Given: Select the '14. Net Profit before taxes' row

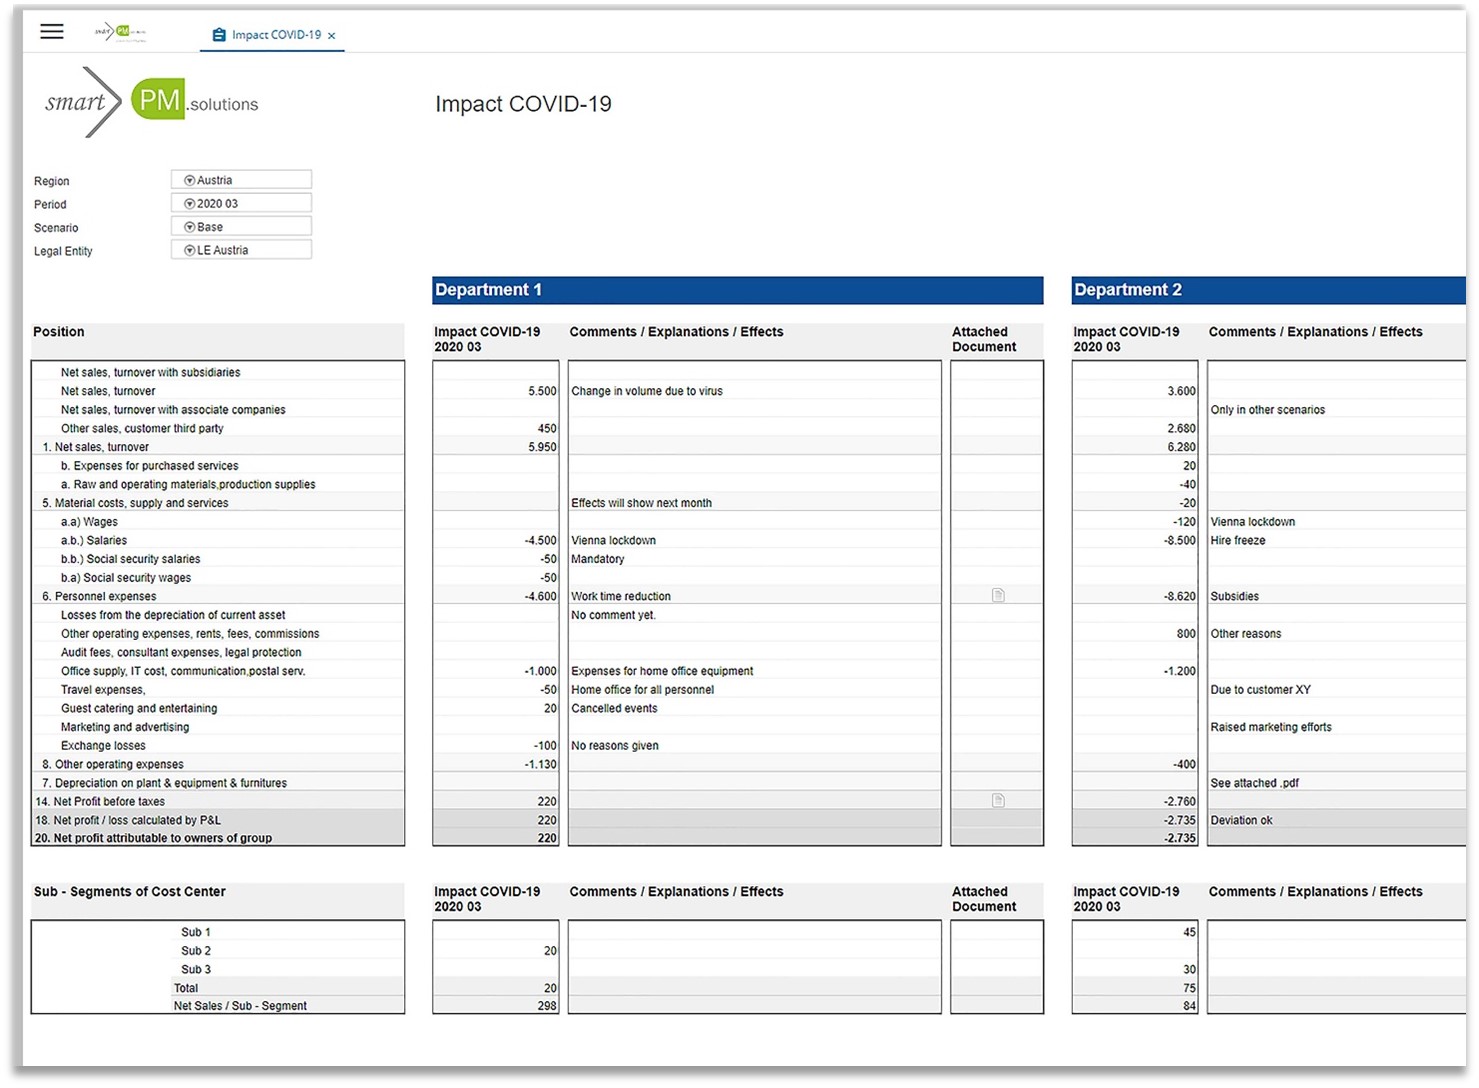Looking at the screenshot, I should tap(218, 801).
